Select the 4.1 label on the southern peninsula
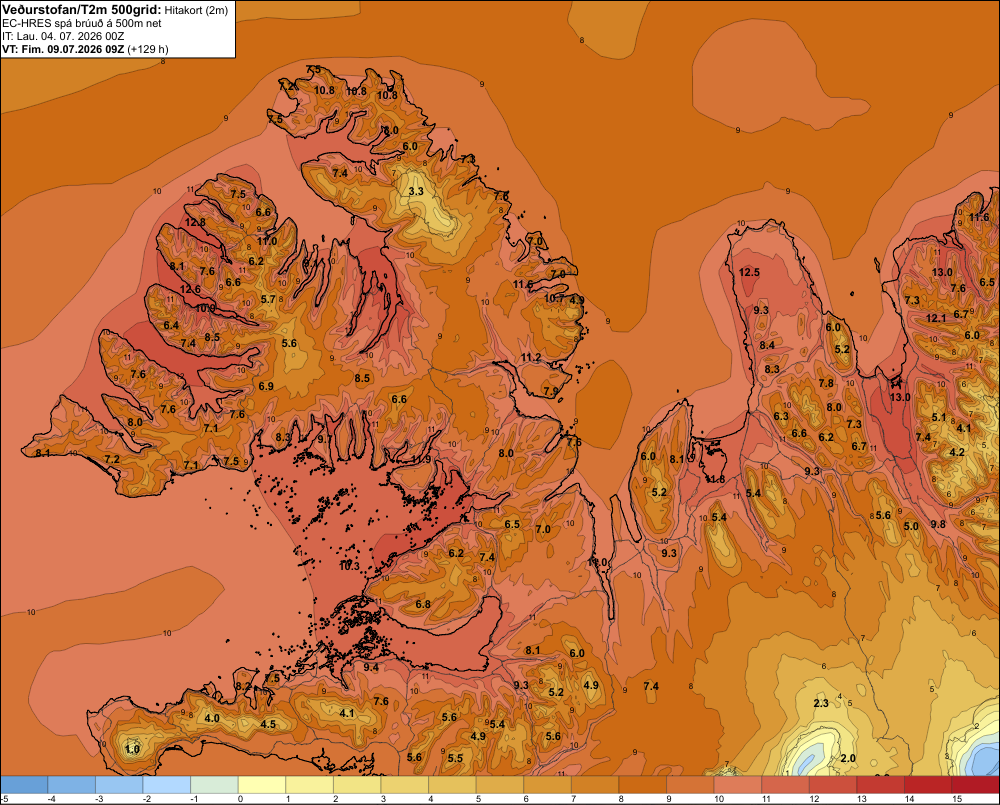This screenshot has height=805, width=1000. click(x=346, y=713)
